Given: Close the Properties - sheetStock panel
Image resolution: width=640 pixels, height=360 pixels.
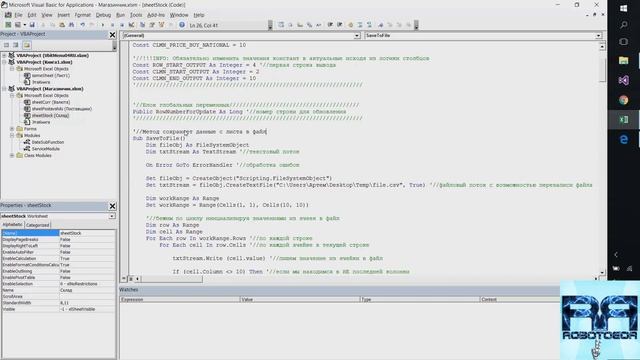Looking at the screenshot, I should click(x=113, y=206).
